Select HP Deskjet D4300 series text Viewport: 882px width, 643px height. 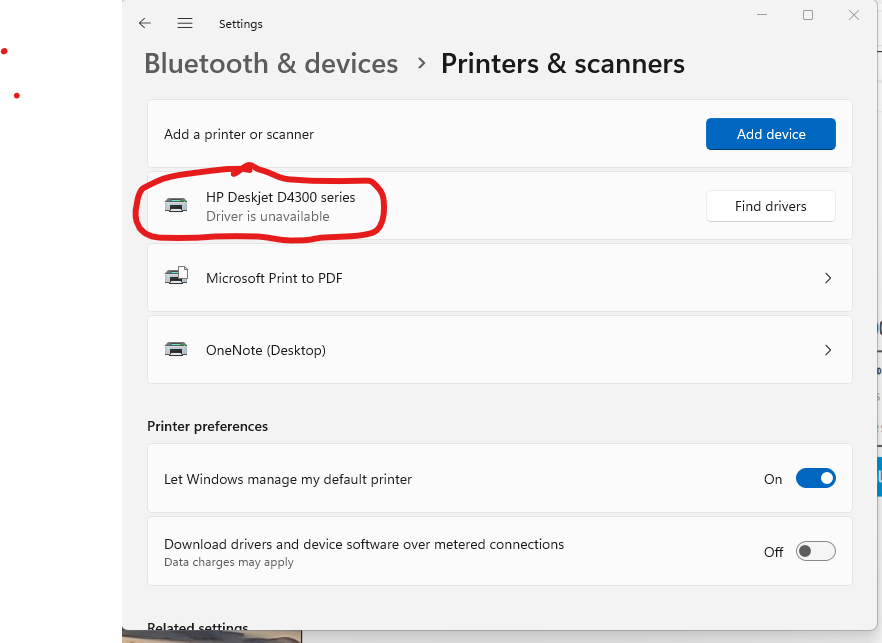click(x=281, y=197)
